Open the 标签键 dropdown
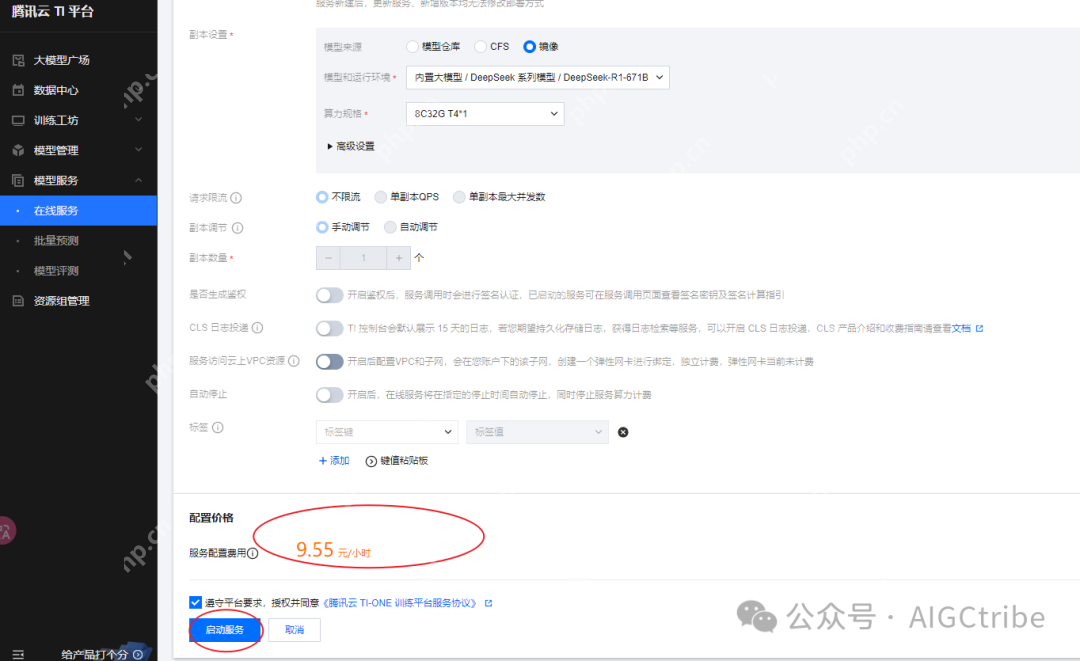The width and height of the screenshot is (1080, 661). click(388, 432)
